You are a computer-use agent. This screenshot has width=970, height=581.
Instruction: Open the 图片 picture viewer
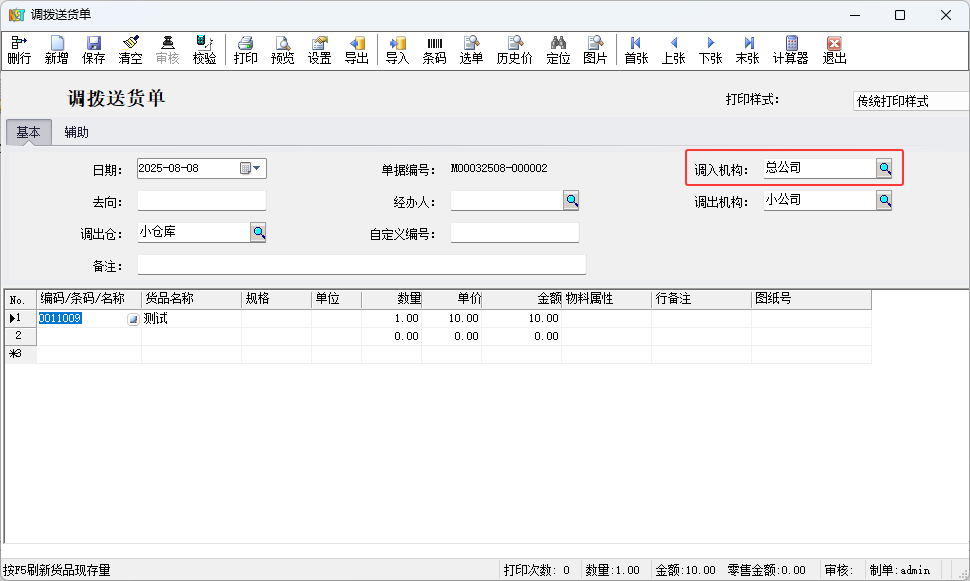(595, 50)
